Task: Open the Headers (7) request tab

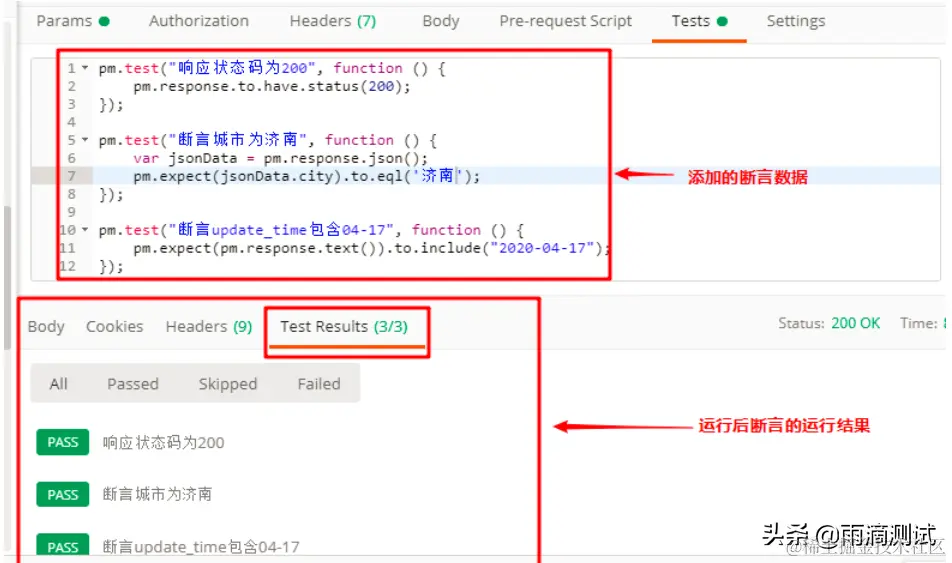Action: tap(333, 21)
